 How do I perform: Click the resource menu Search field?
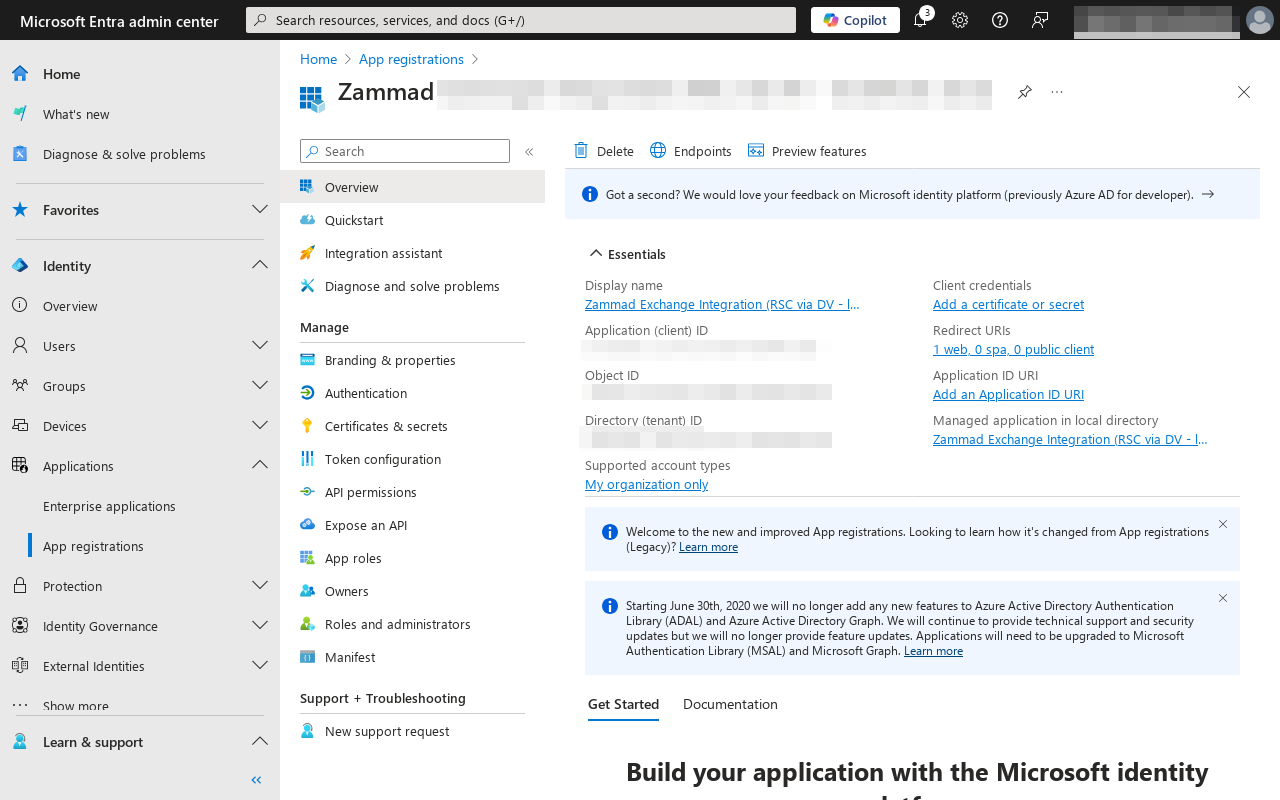(405, 151)
